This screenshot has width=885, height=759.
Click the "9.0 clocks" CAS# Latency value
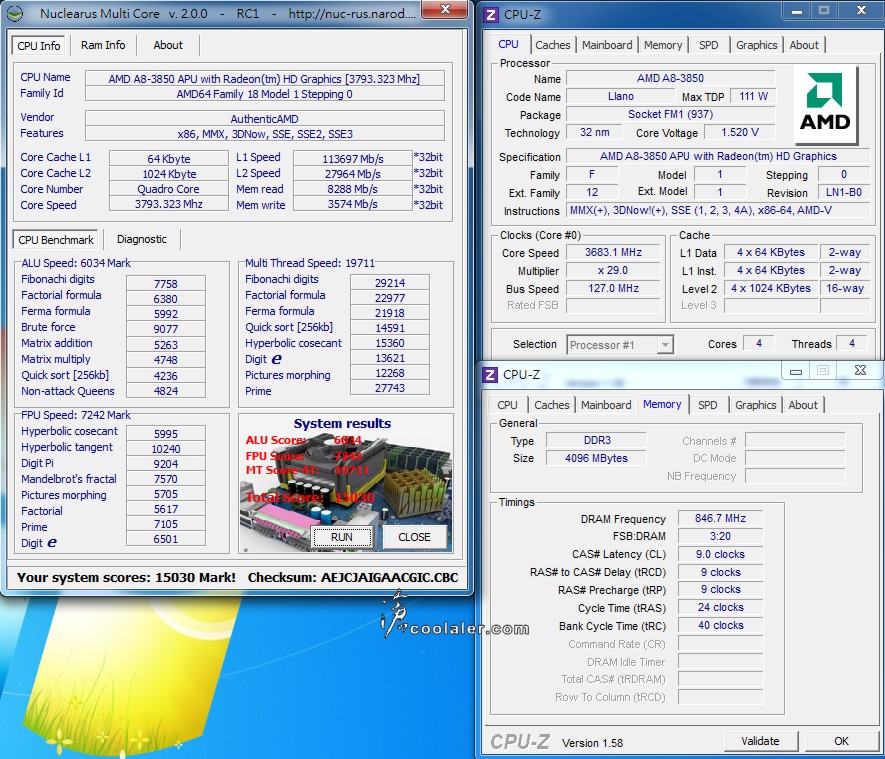point(720,554)
